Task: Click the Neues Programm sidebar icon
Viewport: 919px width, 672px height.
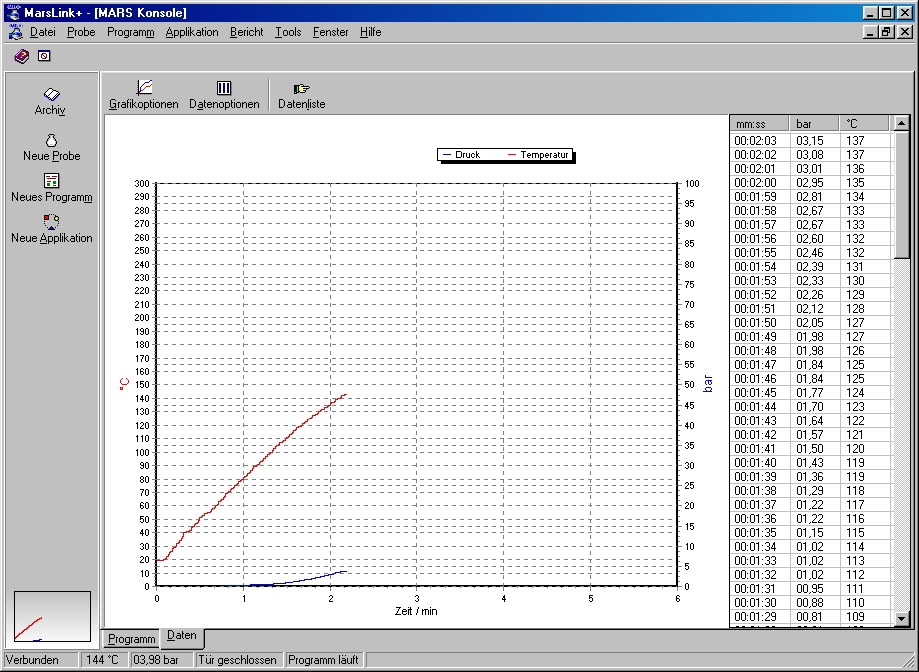Action: click(x=51, y=188)
